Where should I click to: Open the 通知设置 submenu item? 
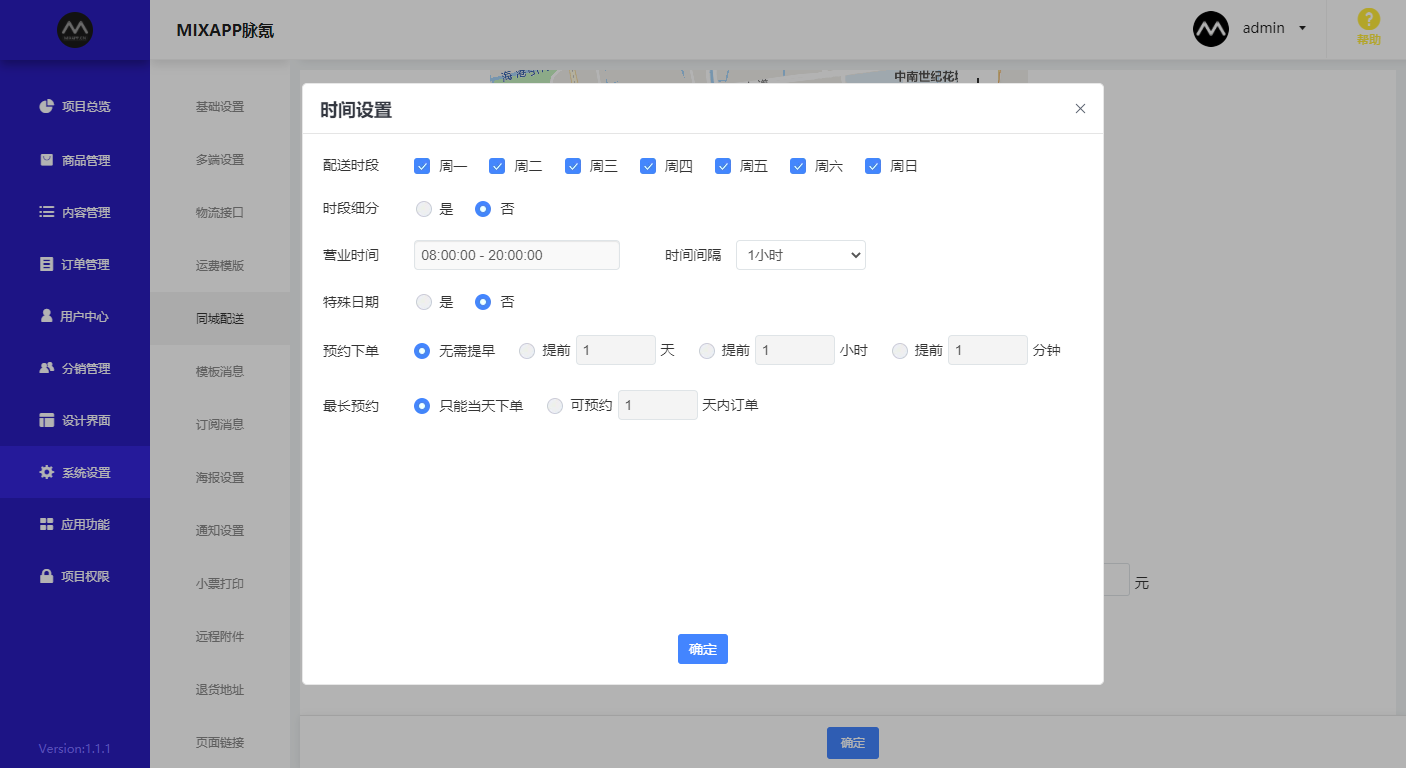point(220,531)
